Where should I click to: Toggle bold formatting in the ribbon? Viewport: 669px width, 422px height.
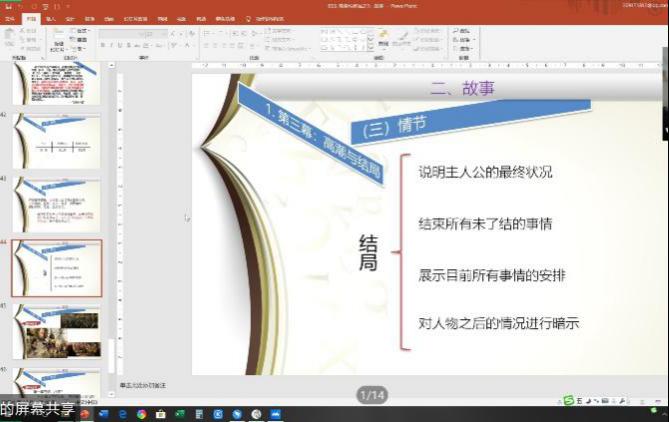pos(103,45)
